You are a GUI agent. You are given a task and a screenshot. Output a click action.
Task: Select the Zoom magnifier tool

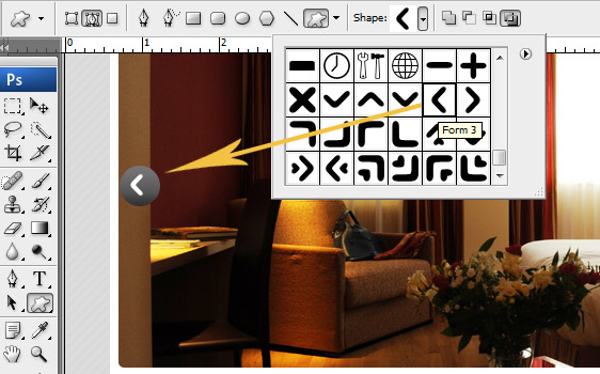click(39, 353)
